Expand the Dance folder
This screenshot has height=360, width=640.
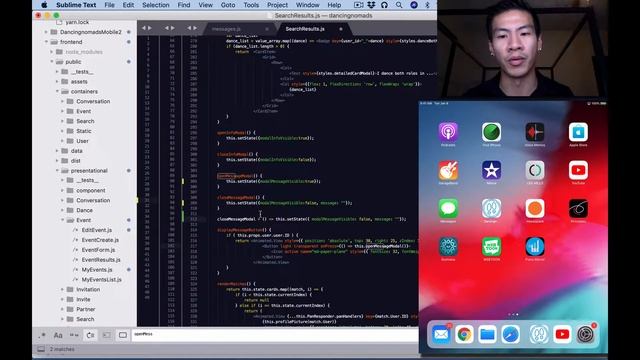(x=62, y=210)
